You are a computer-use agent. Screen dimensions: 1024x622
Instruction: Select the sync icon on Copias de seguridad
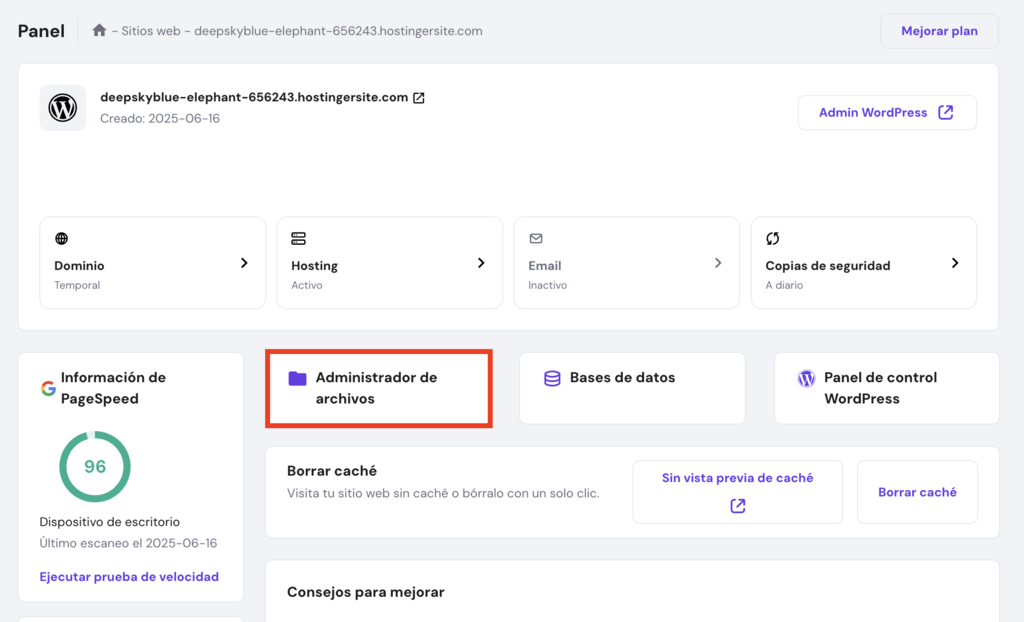[x=772, y=239]
